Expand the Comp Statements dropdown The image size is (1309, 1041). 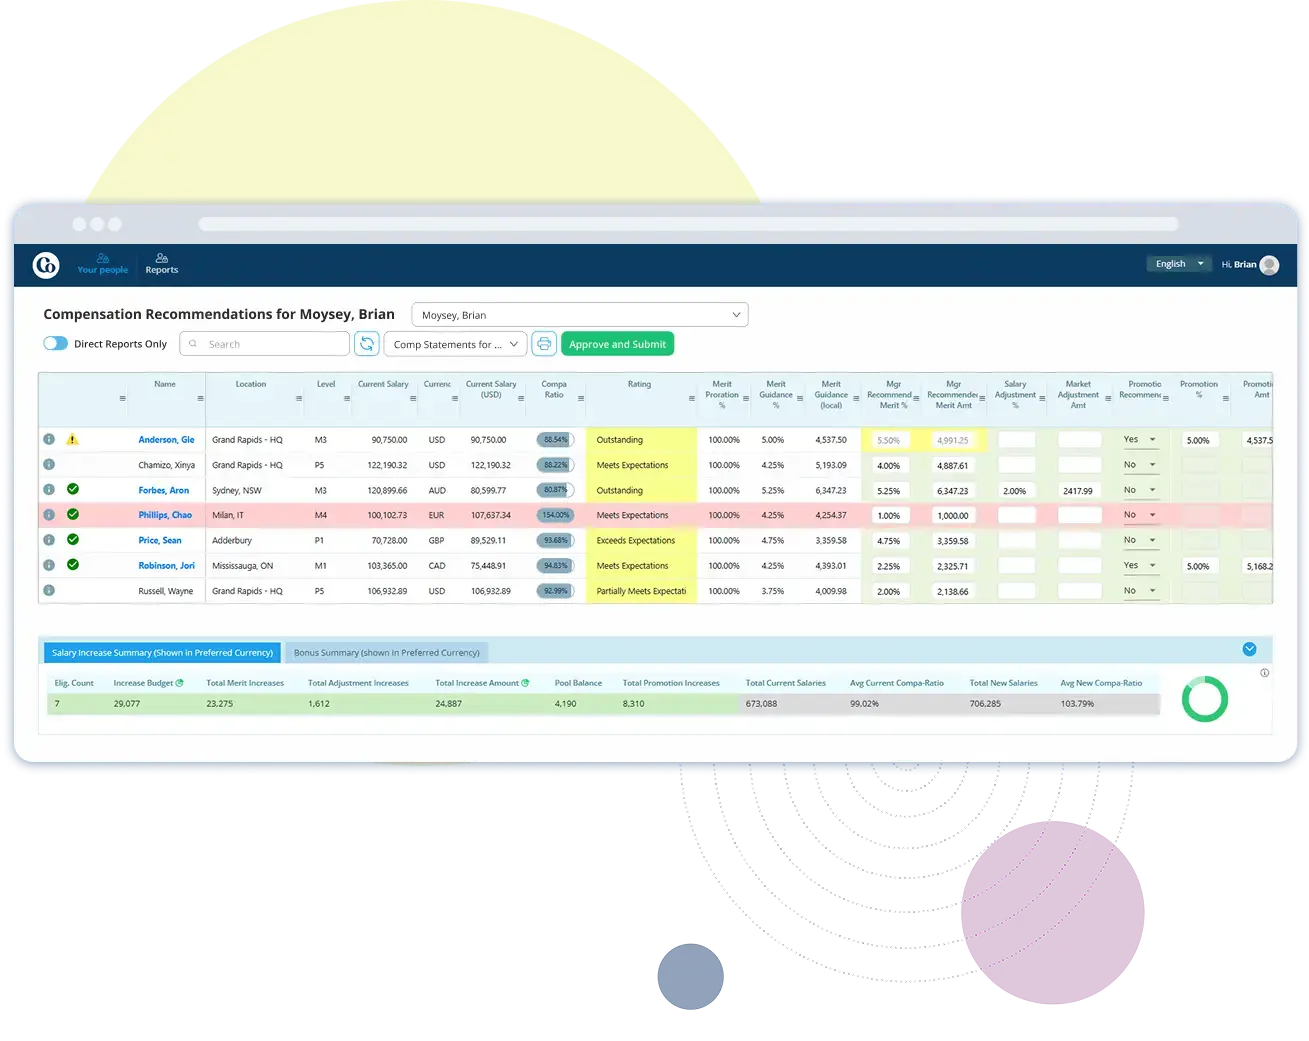(x=455, y=343)
